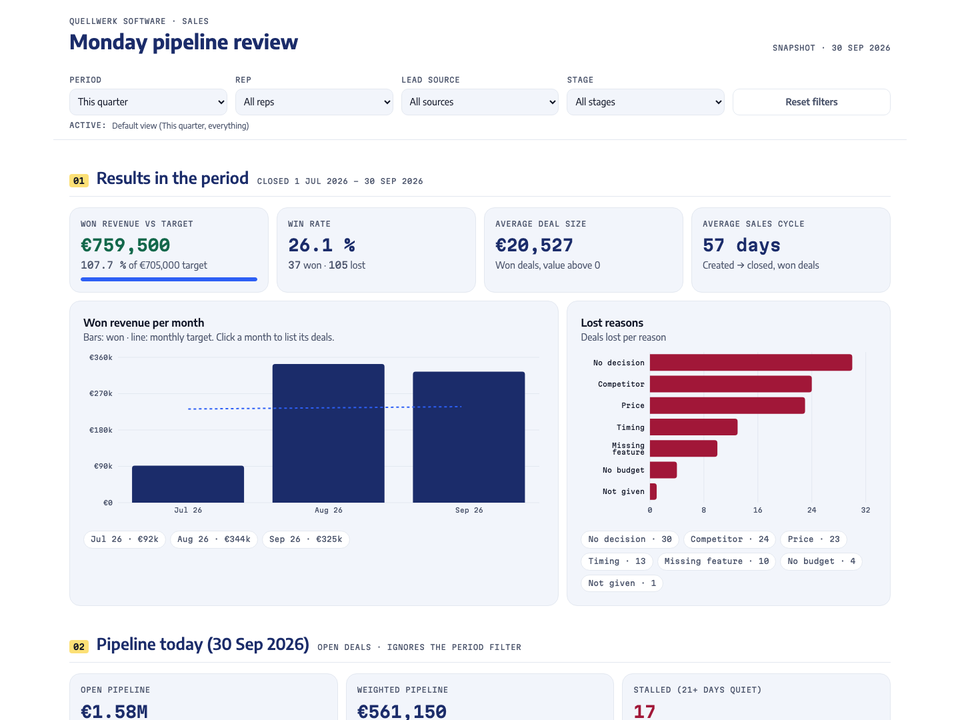Click the No decision bar in Lost reasons
This screenshot has height=720, width=960.
(751, 362)
